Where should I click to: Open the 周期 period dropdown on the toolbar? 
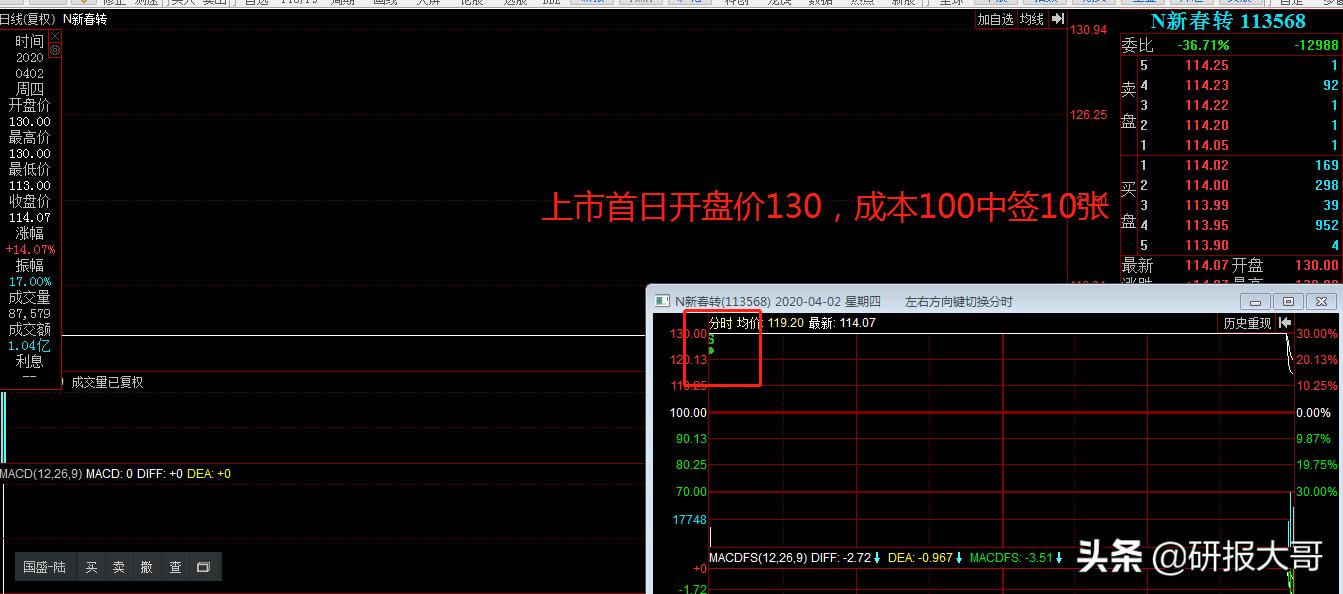point(340,4)
